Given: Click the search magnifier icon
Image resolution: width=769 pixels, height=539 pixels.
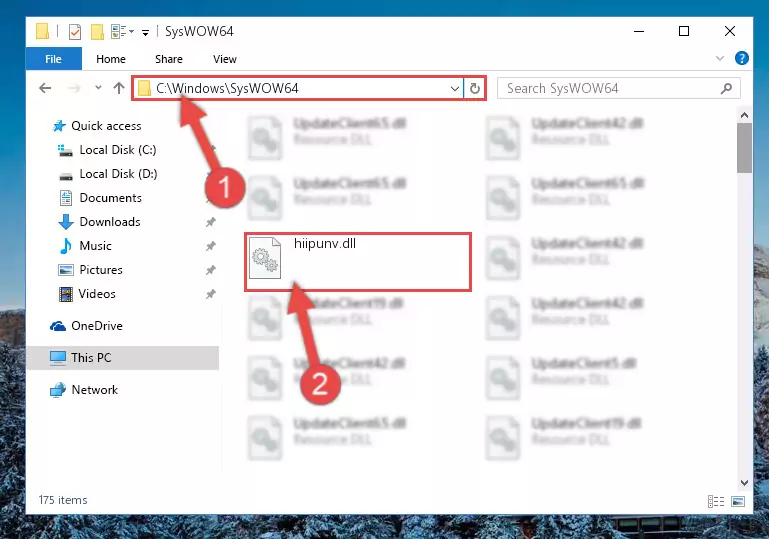Looking at the screenshot, I should tap(726, 88).
